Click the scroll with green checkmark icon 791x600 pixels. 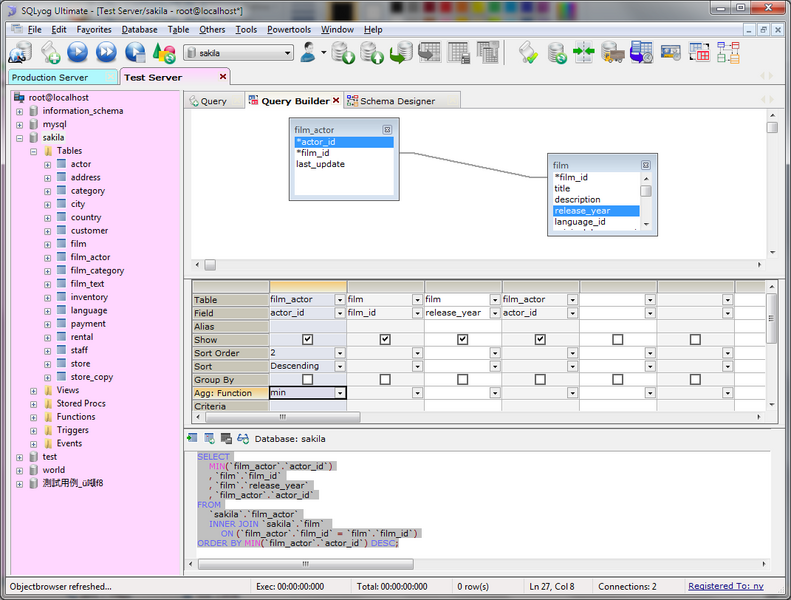tap(528, 52)
